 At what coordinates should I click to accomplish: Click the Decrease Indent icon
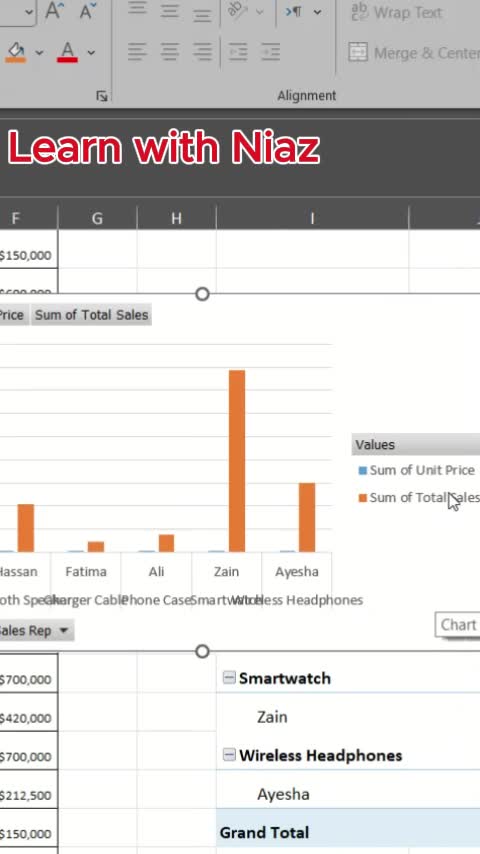238,52
